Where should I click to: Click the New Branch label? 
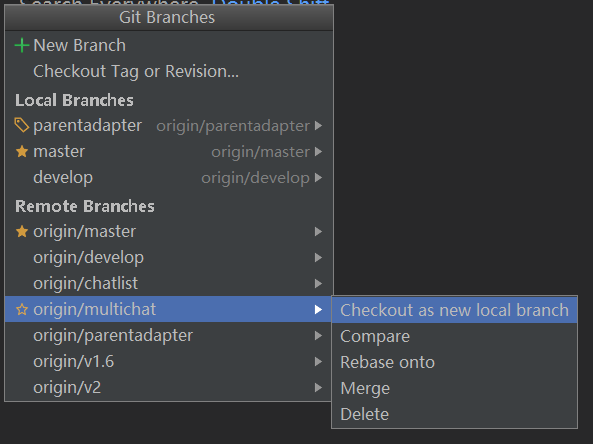click(79, 45)
